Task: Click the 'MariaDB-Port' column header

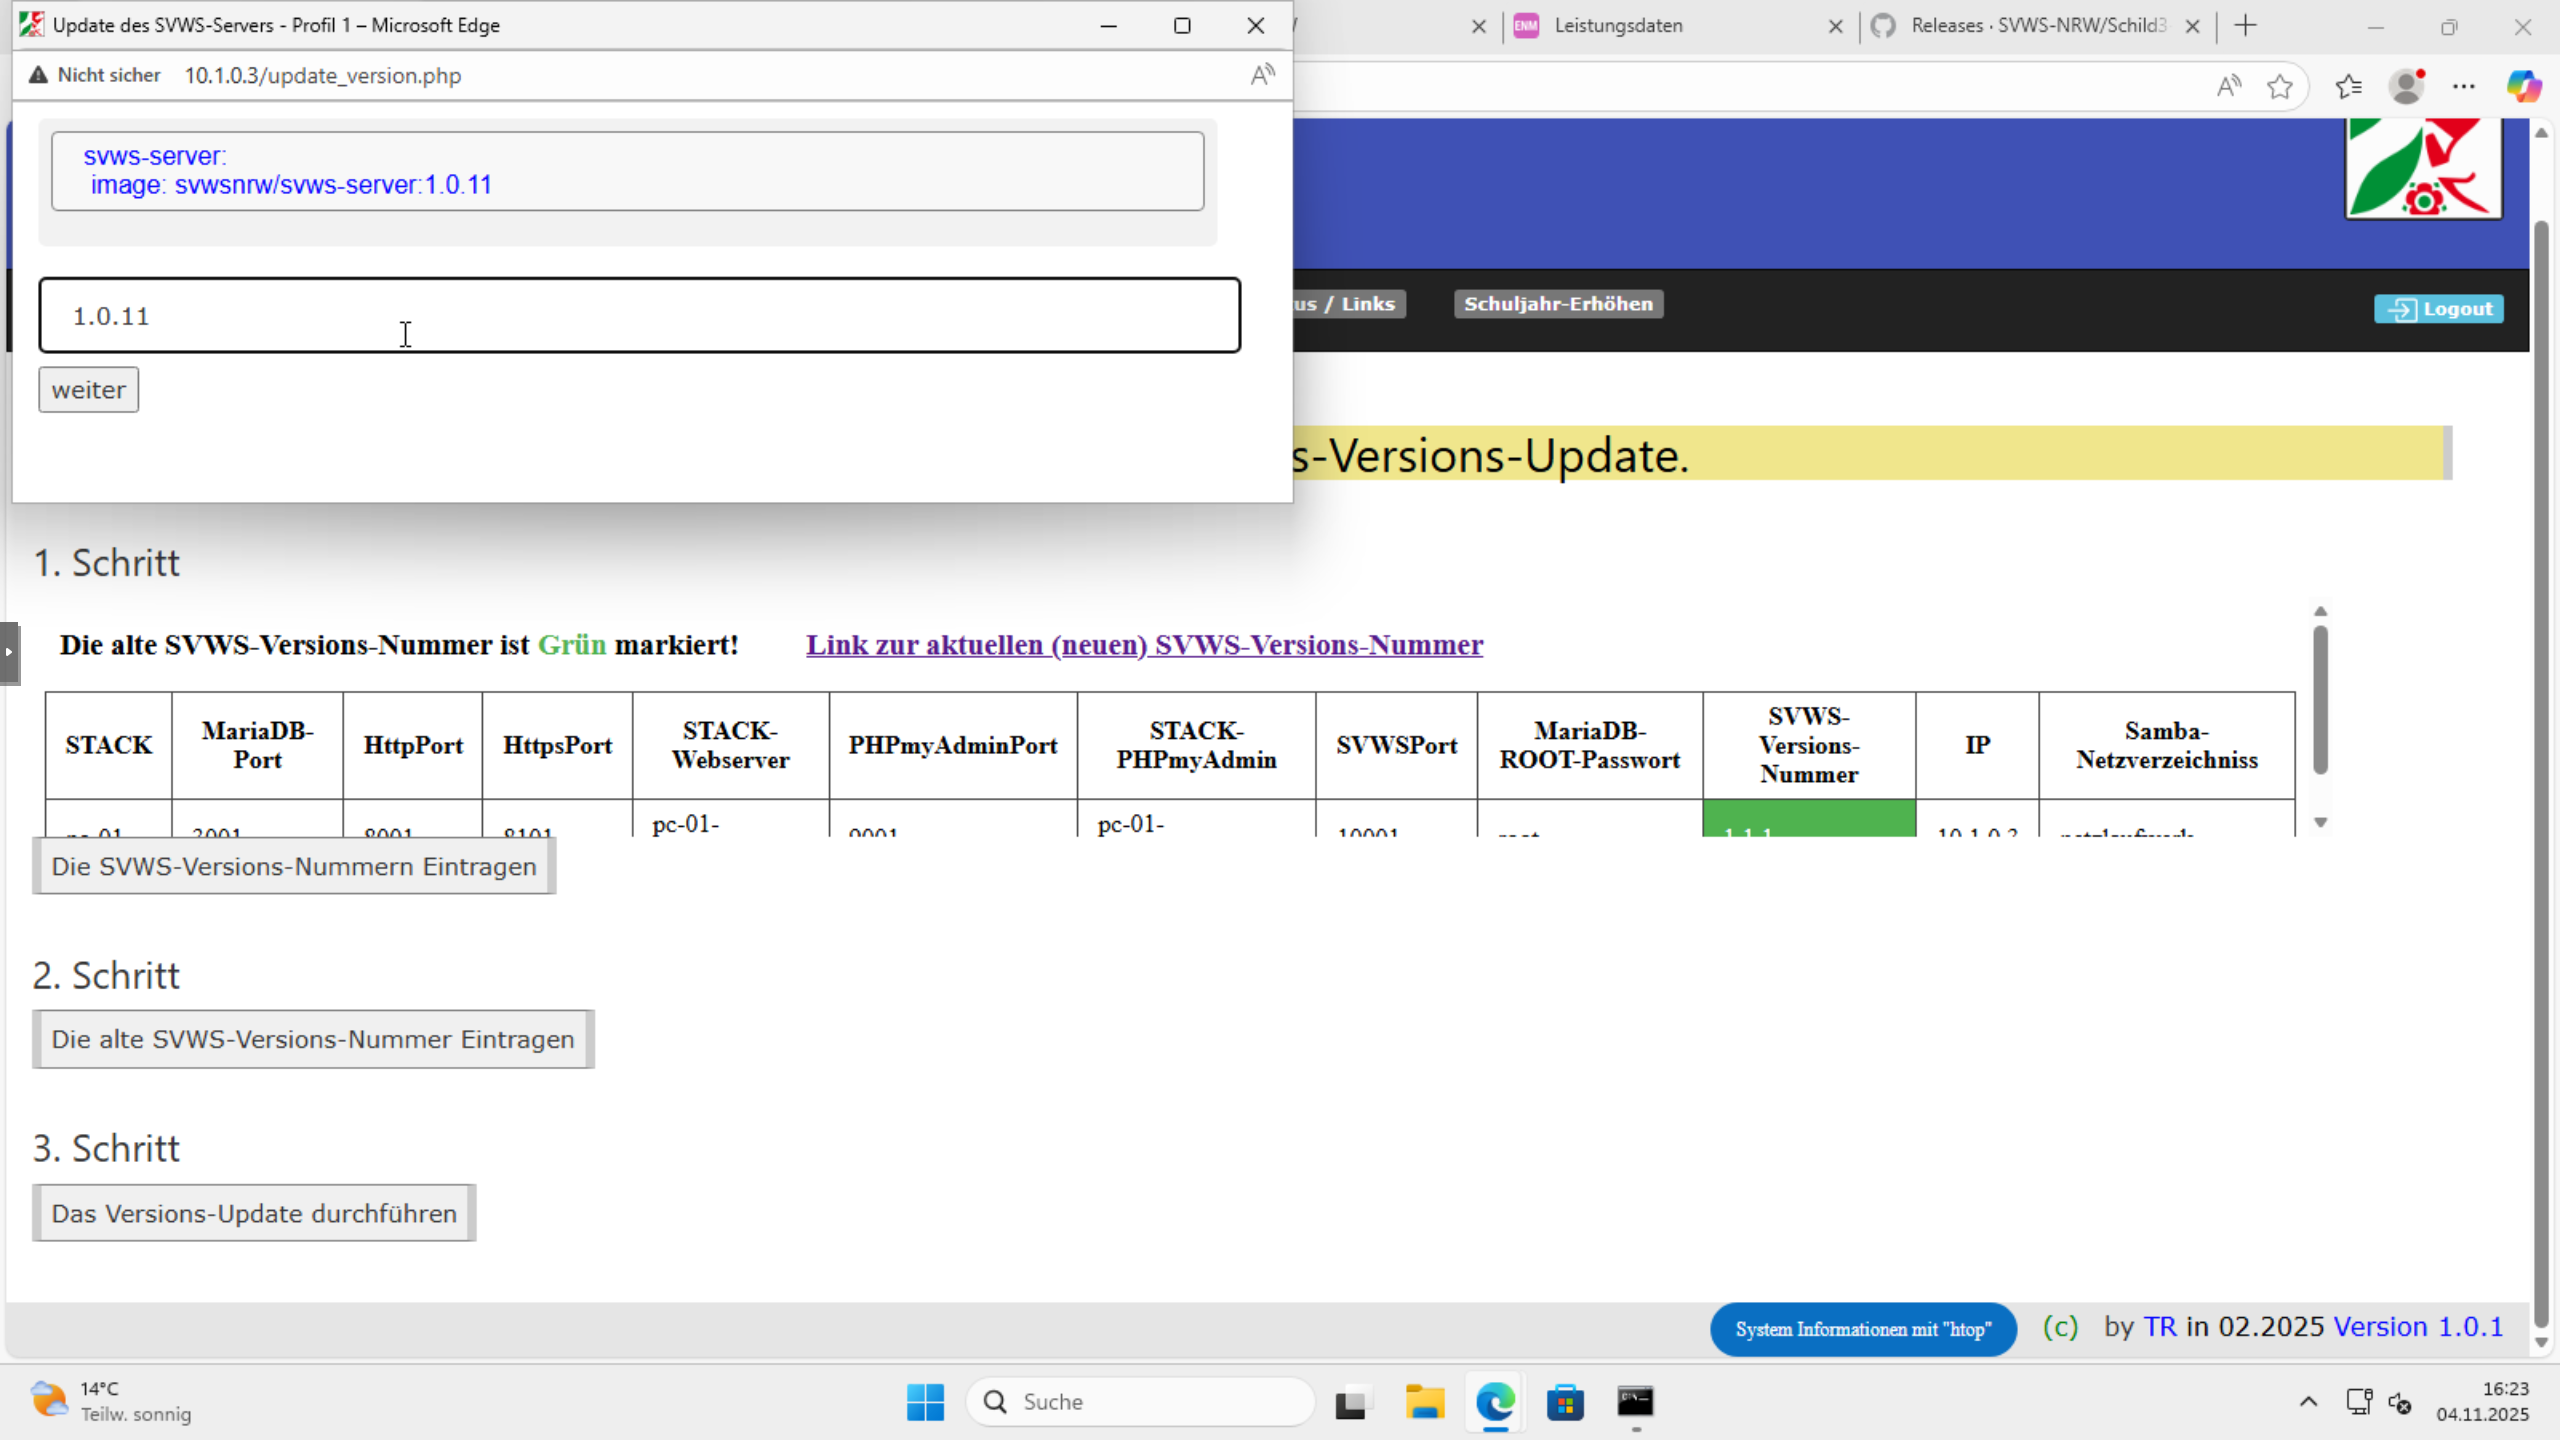Action: [x=258, y=745]
